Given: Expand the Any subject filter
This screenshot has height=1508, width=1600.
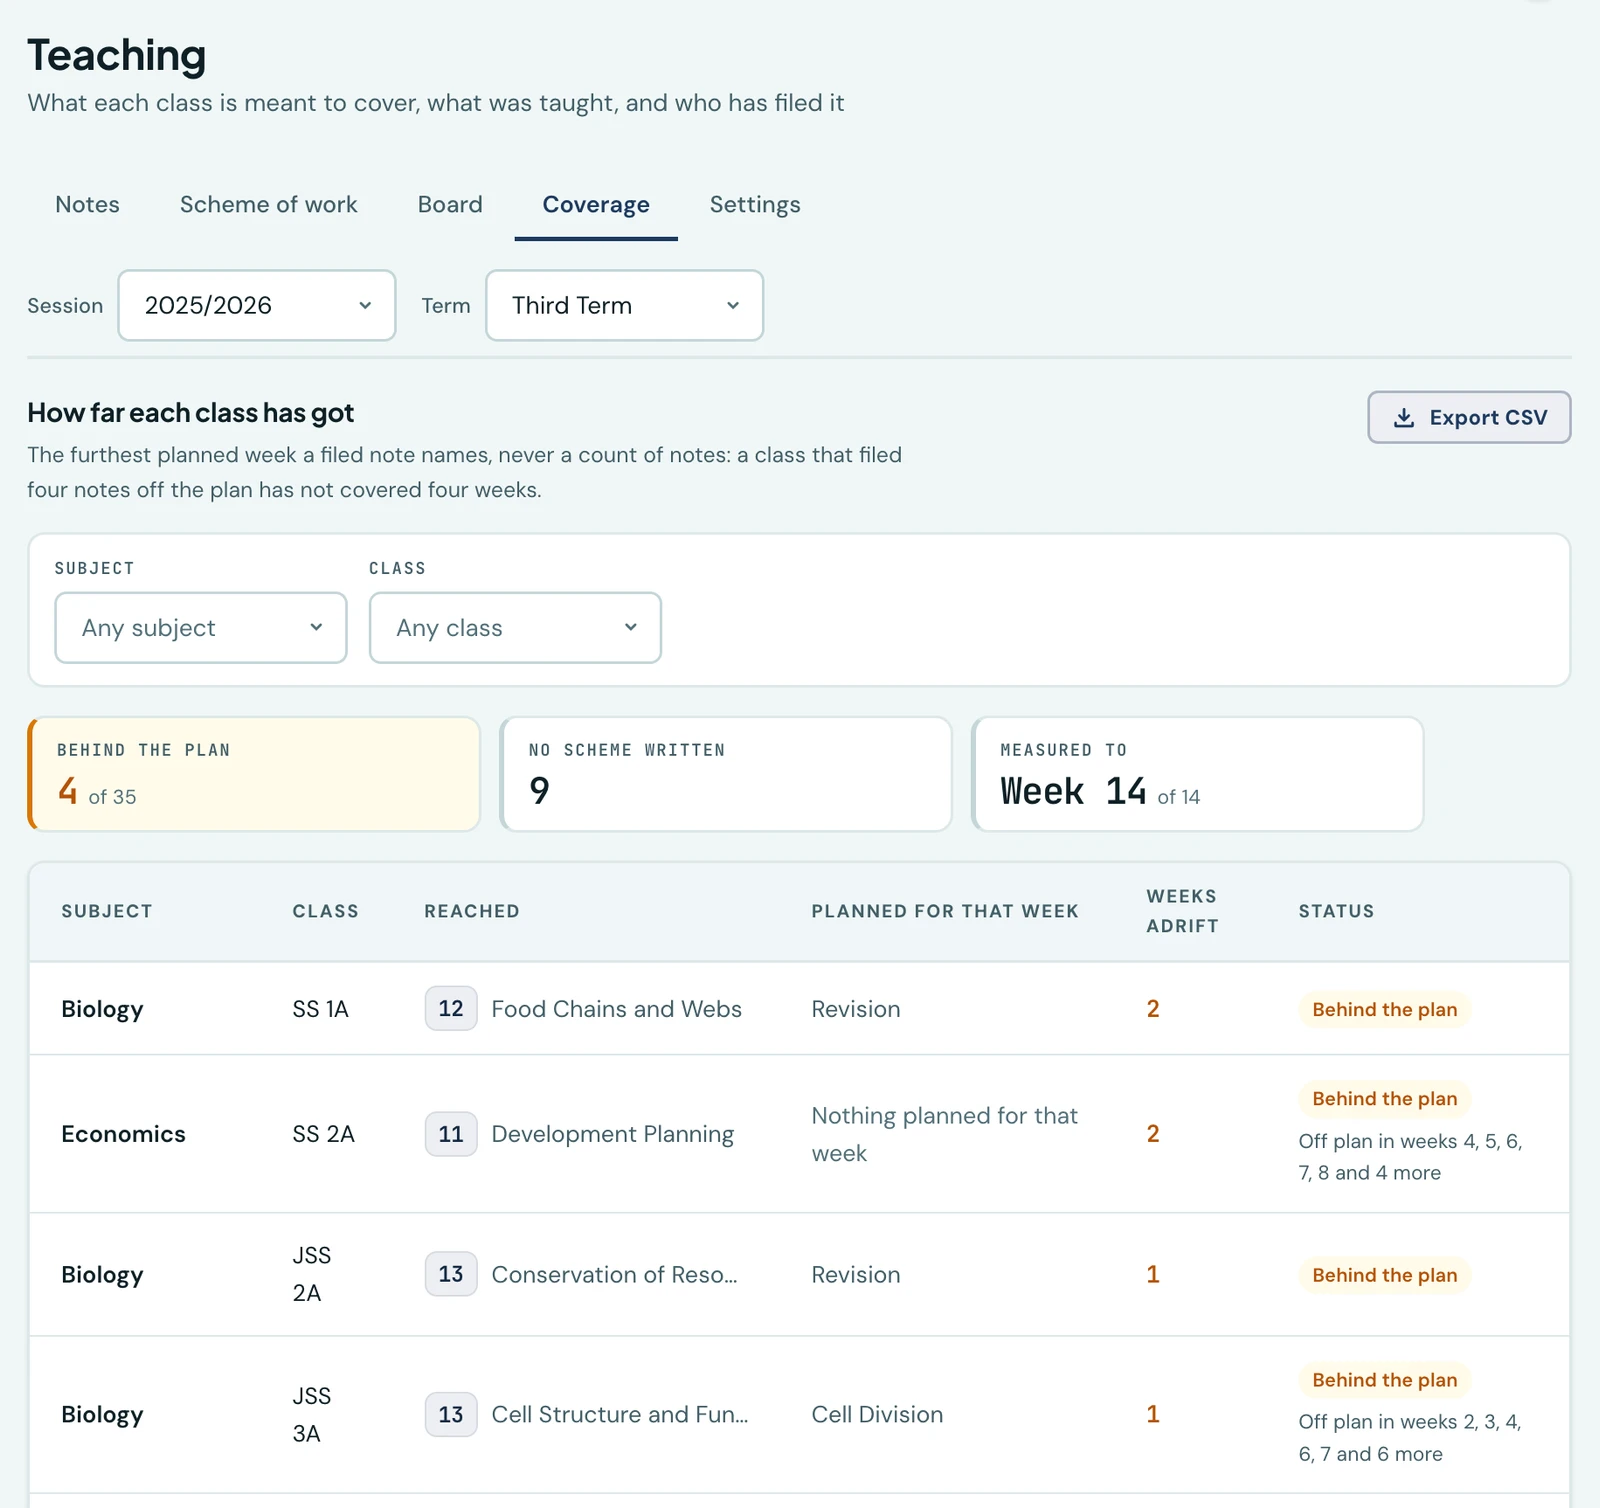Looking at the screenshot, I should click(x=201, y=628).
